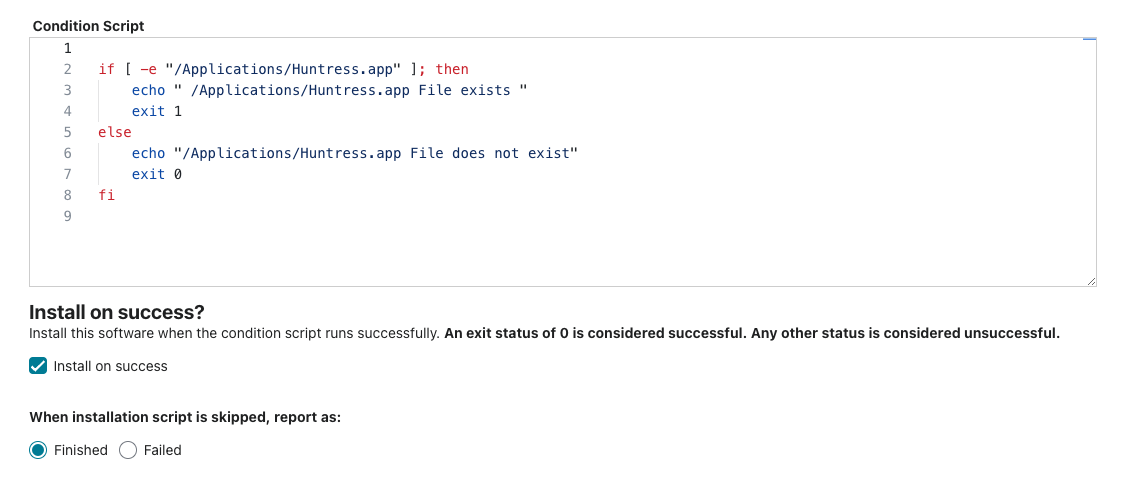The width and height of the screenshot is (1121, 480).
Task: Click line number 8 beside fi
Action: coord(68,195)
